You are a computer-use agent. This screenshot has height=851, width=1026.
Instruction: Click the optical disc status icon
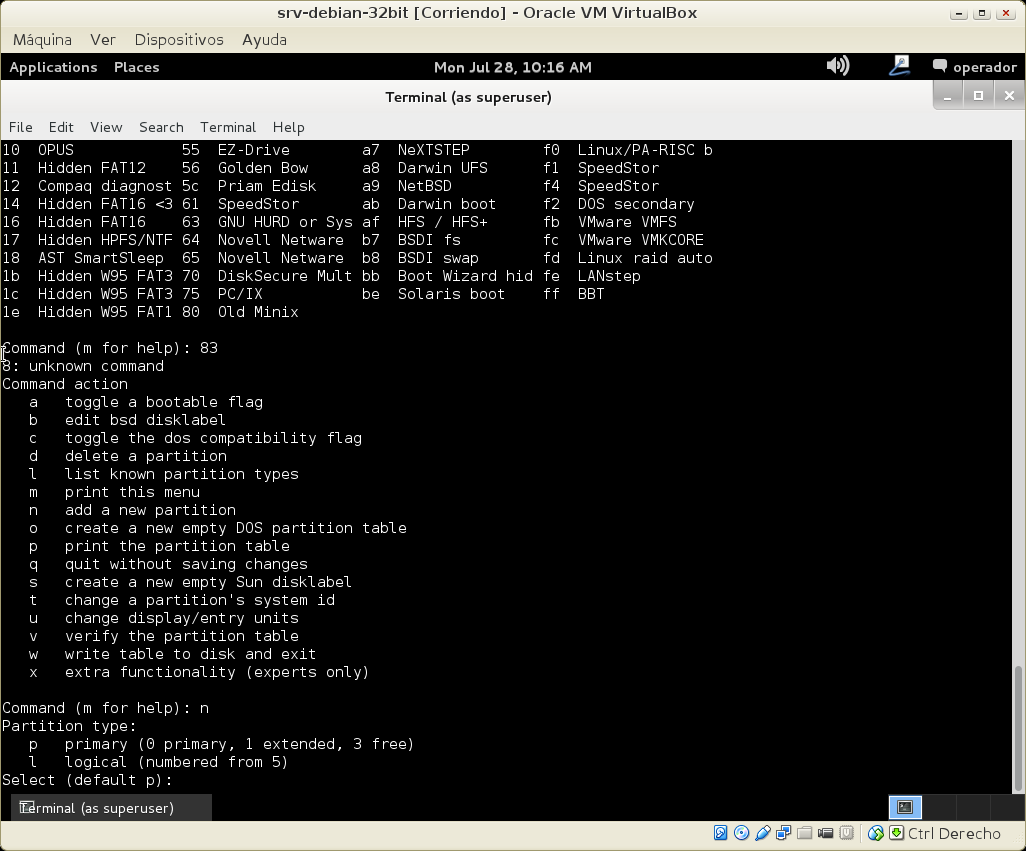pyautogui.click(x=741, y=833)
